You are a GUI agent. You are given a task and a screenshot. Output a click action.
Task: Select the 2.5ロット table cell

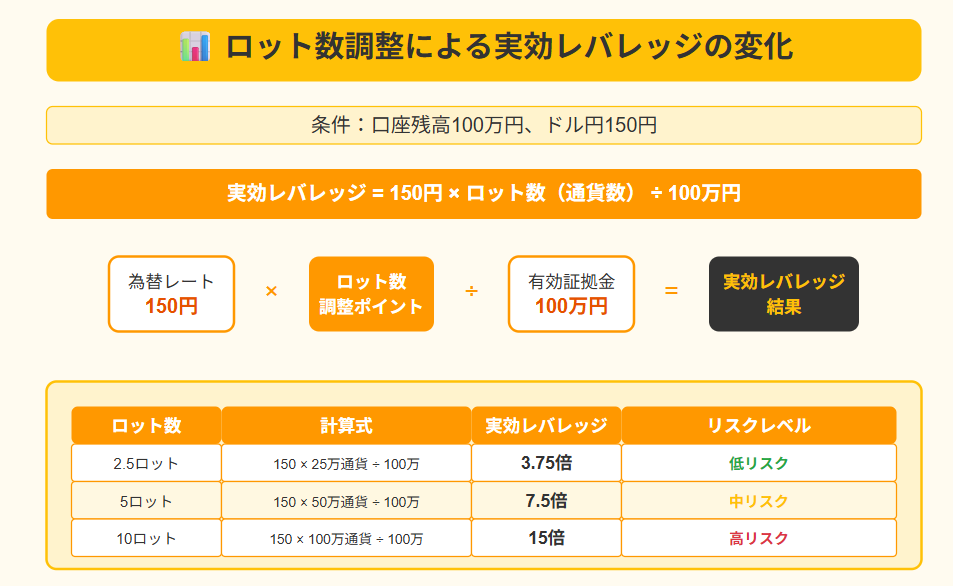(146, 463)
